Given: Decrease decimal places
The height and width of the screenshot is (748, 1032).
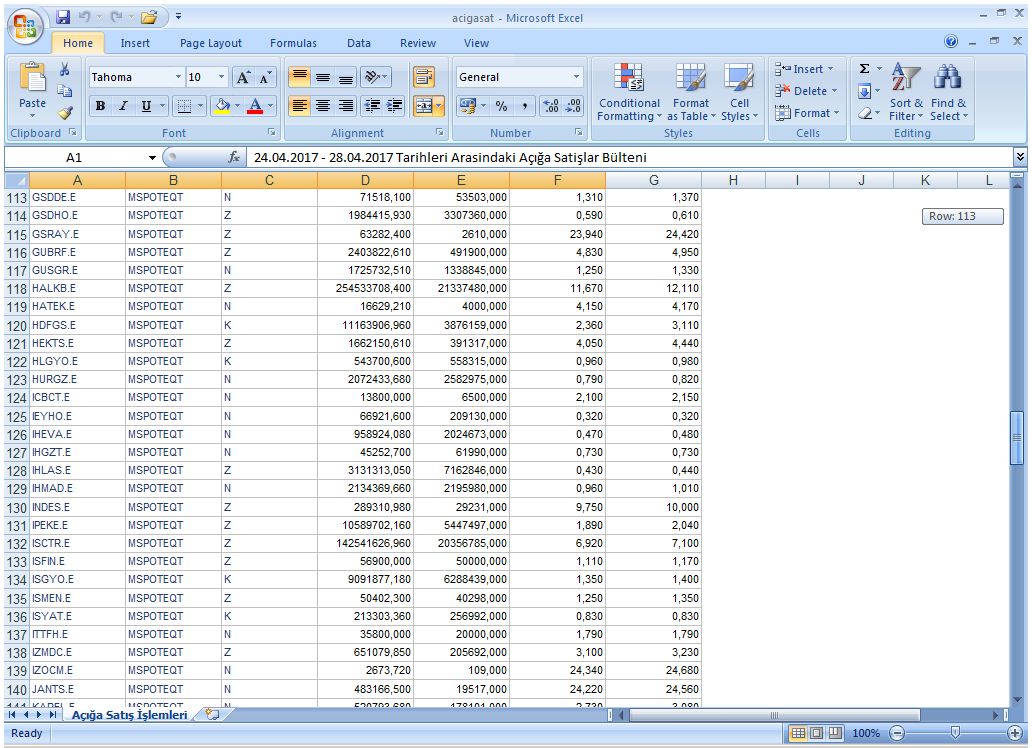Looking at the screenshot, I should click(x=573, y=106).
